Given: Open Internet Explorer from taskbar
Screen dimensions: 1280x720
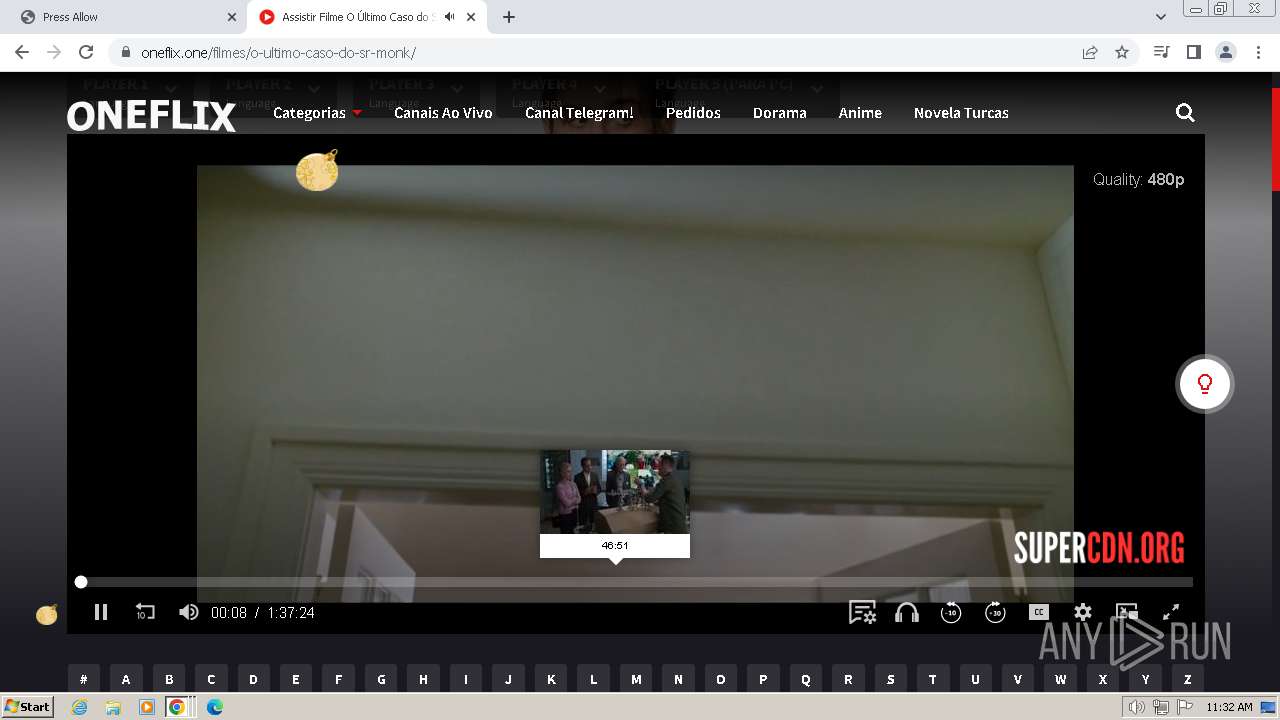Looking at the screenshot, I should click(x=79, y=707).
